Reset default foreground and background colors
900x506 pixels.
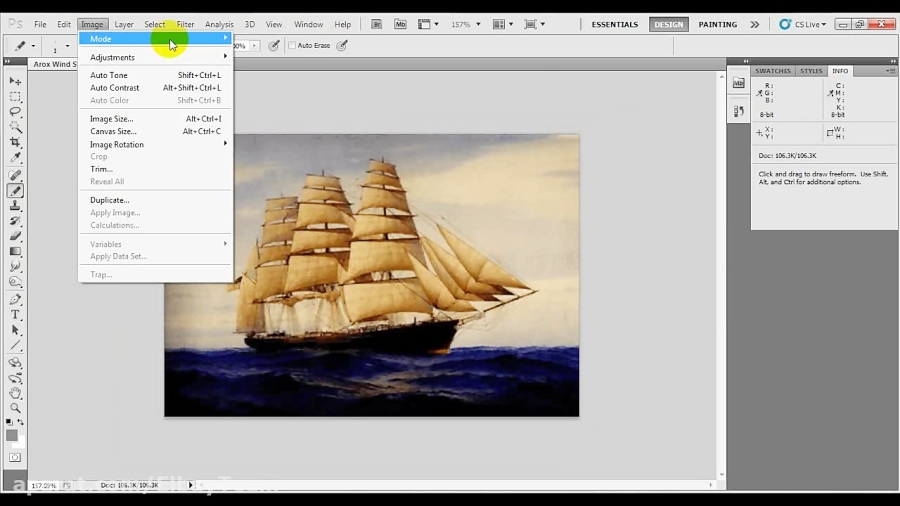click(9, 422)
